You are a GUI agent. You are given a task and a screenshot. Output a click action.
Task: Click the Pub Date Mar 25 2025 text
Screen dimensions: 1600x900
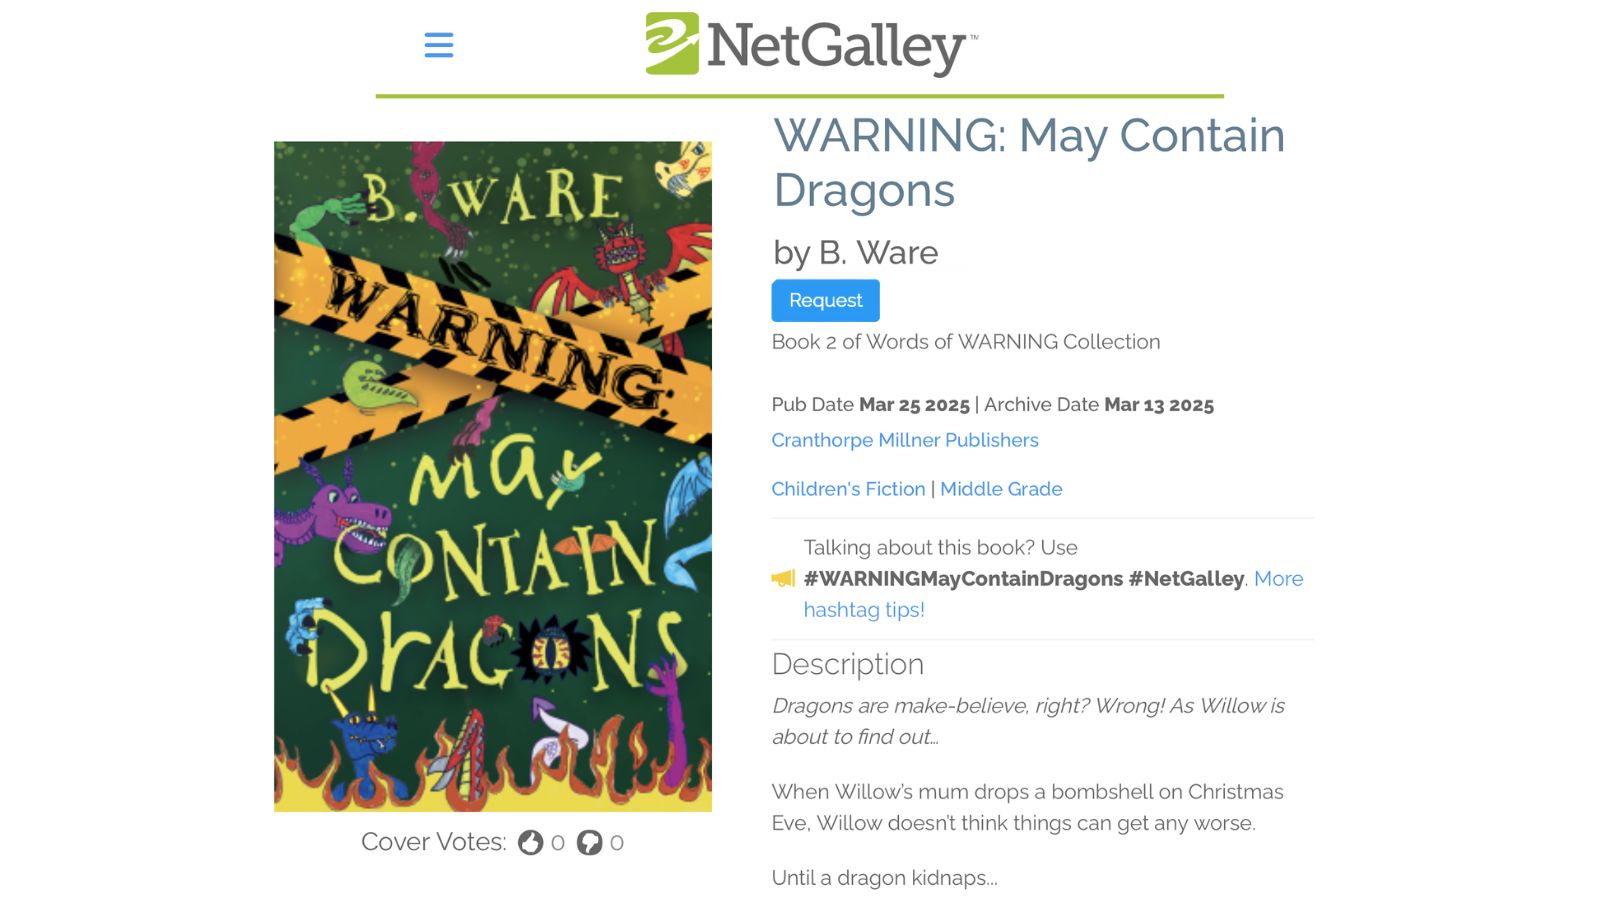(x=871, y=405)
